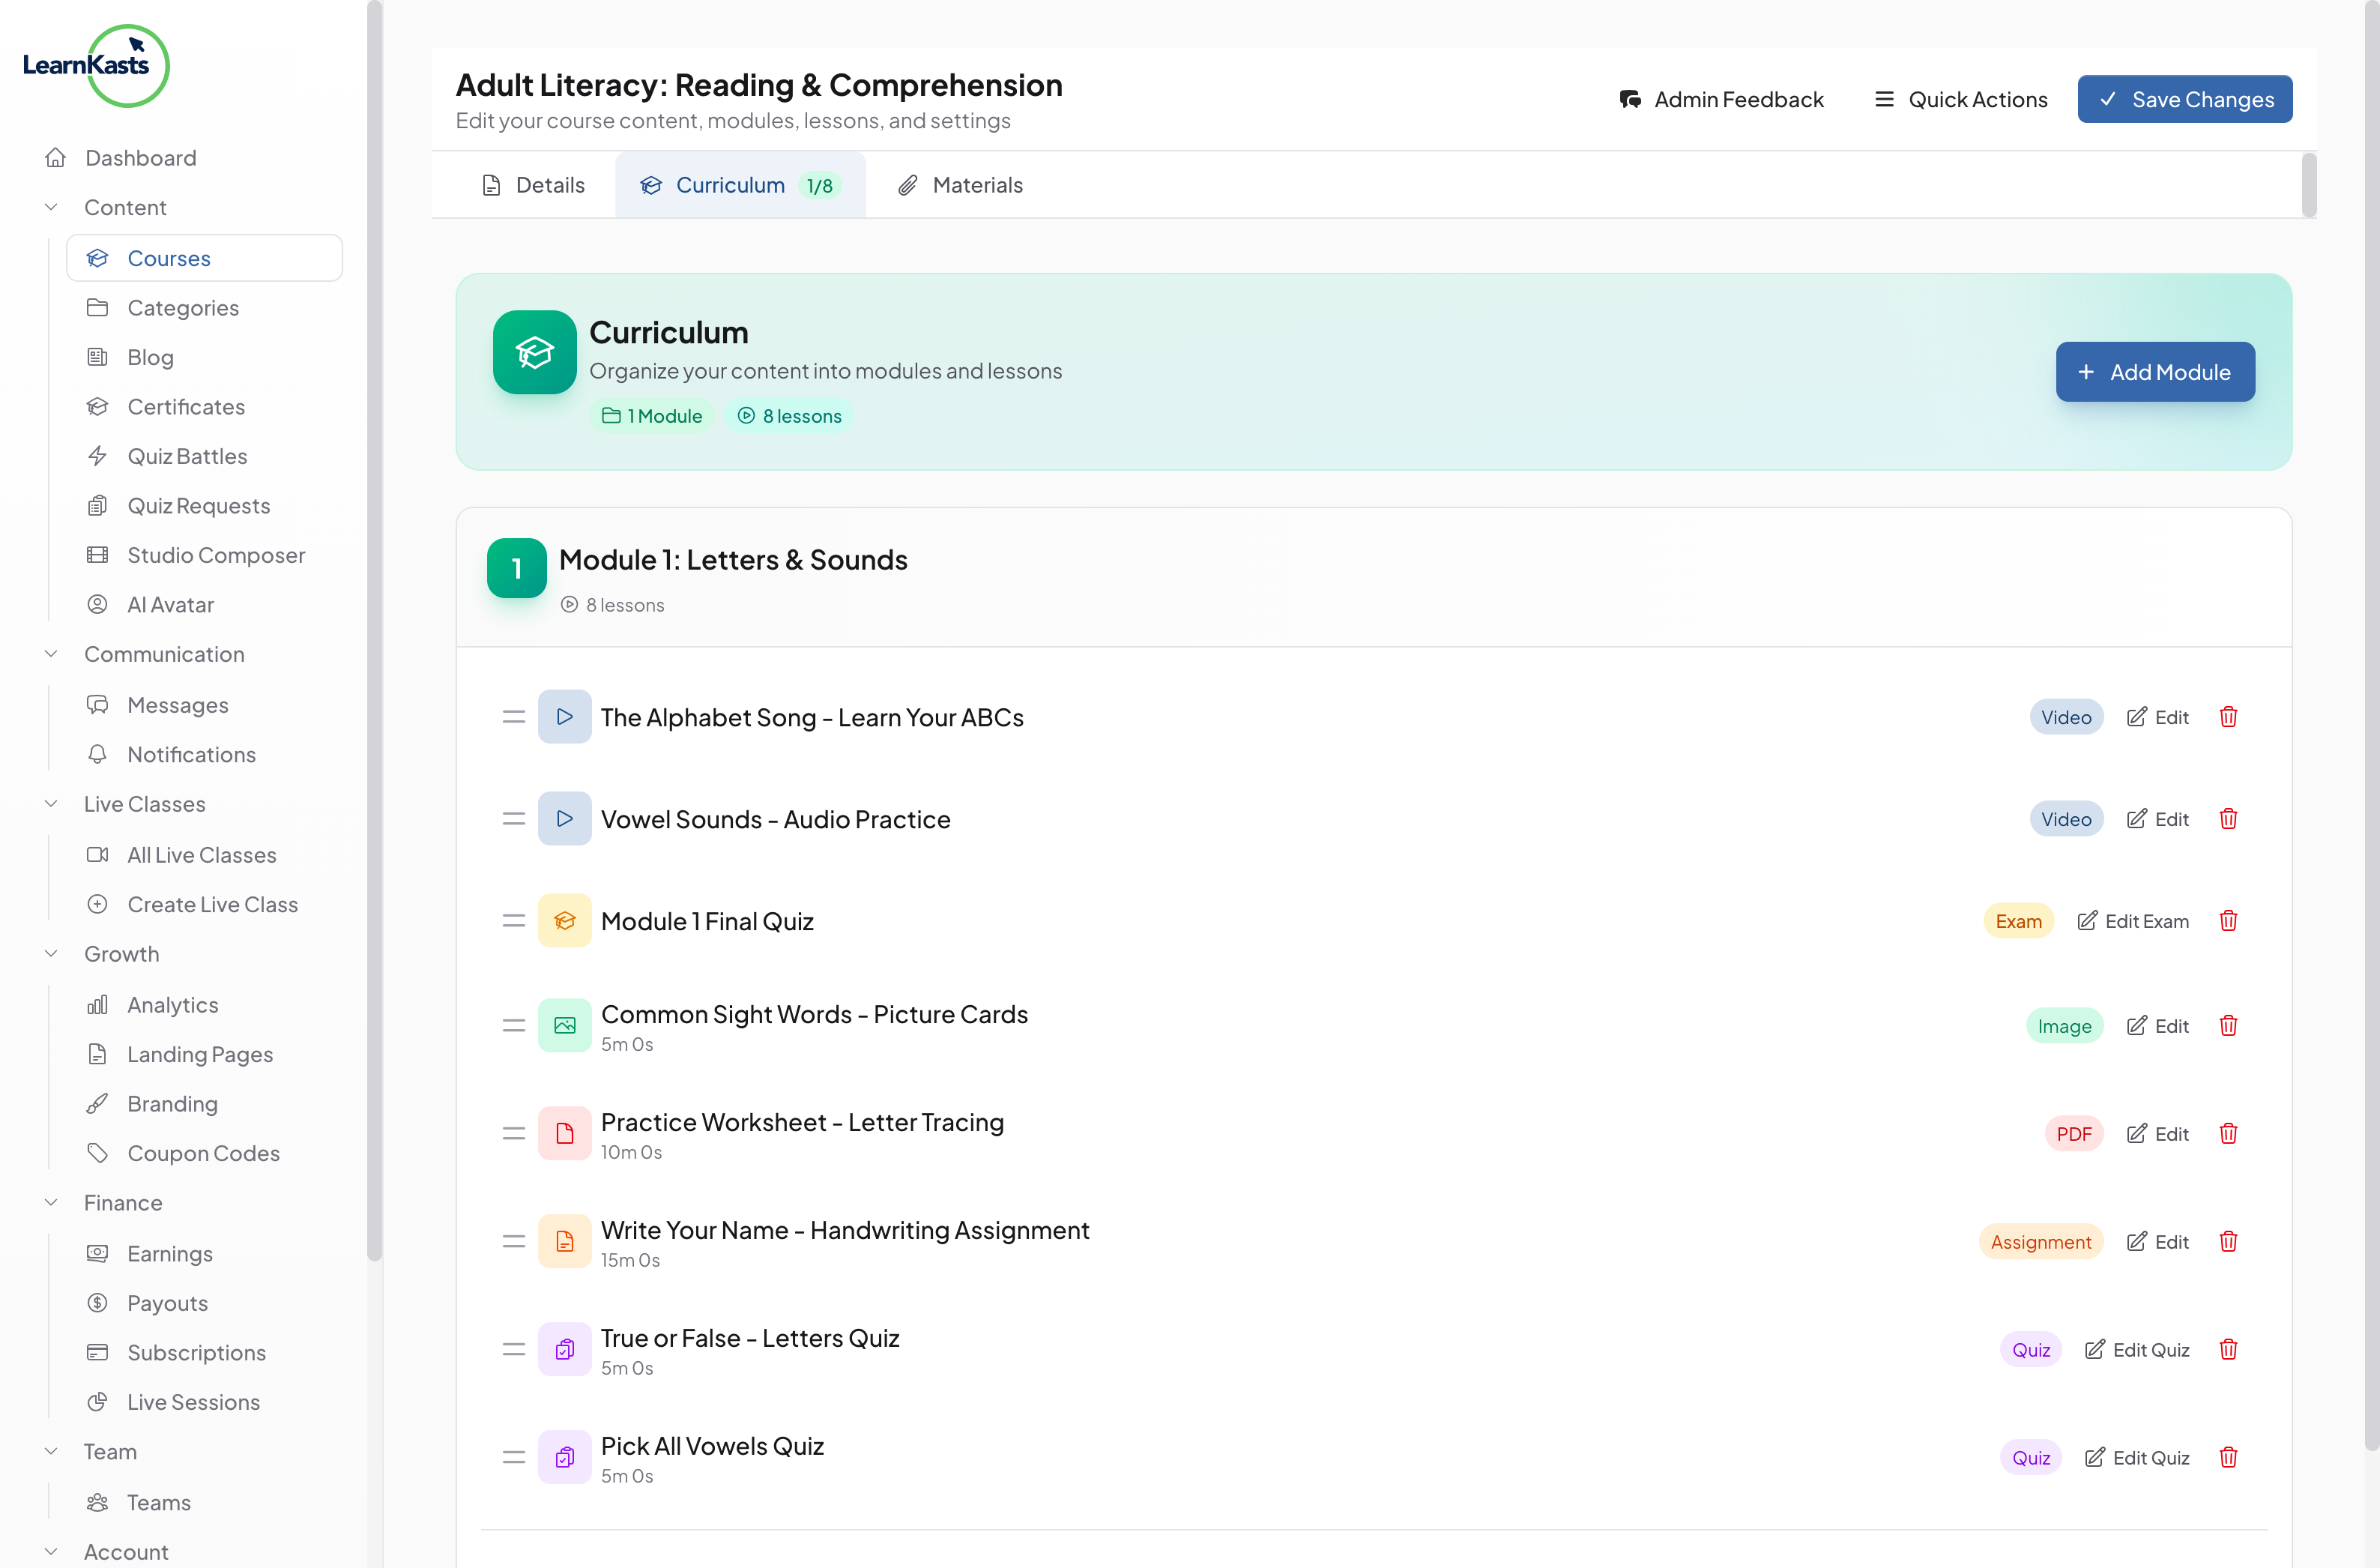The width and height of the screenshot is (2380, 1568).
Task: Click the LearnKasts logo
Action: coord(96,65)
